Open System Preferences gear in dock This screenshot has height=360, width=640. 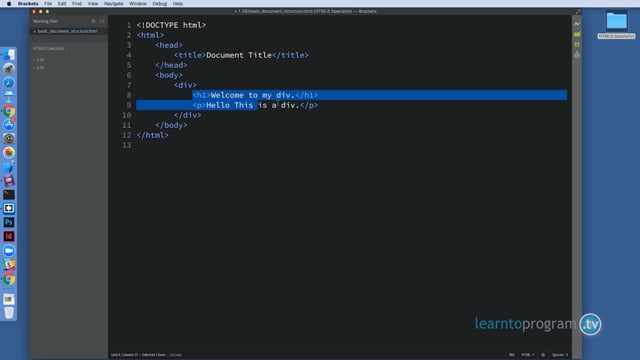9,138
